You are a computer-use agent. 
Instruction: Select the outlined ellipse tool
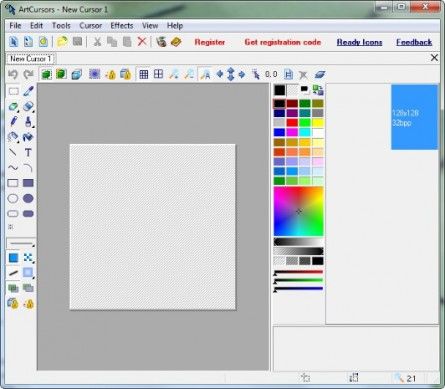point(13,198)
